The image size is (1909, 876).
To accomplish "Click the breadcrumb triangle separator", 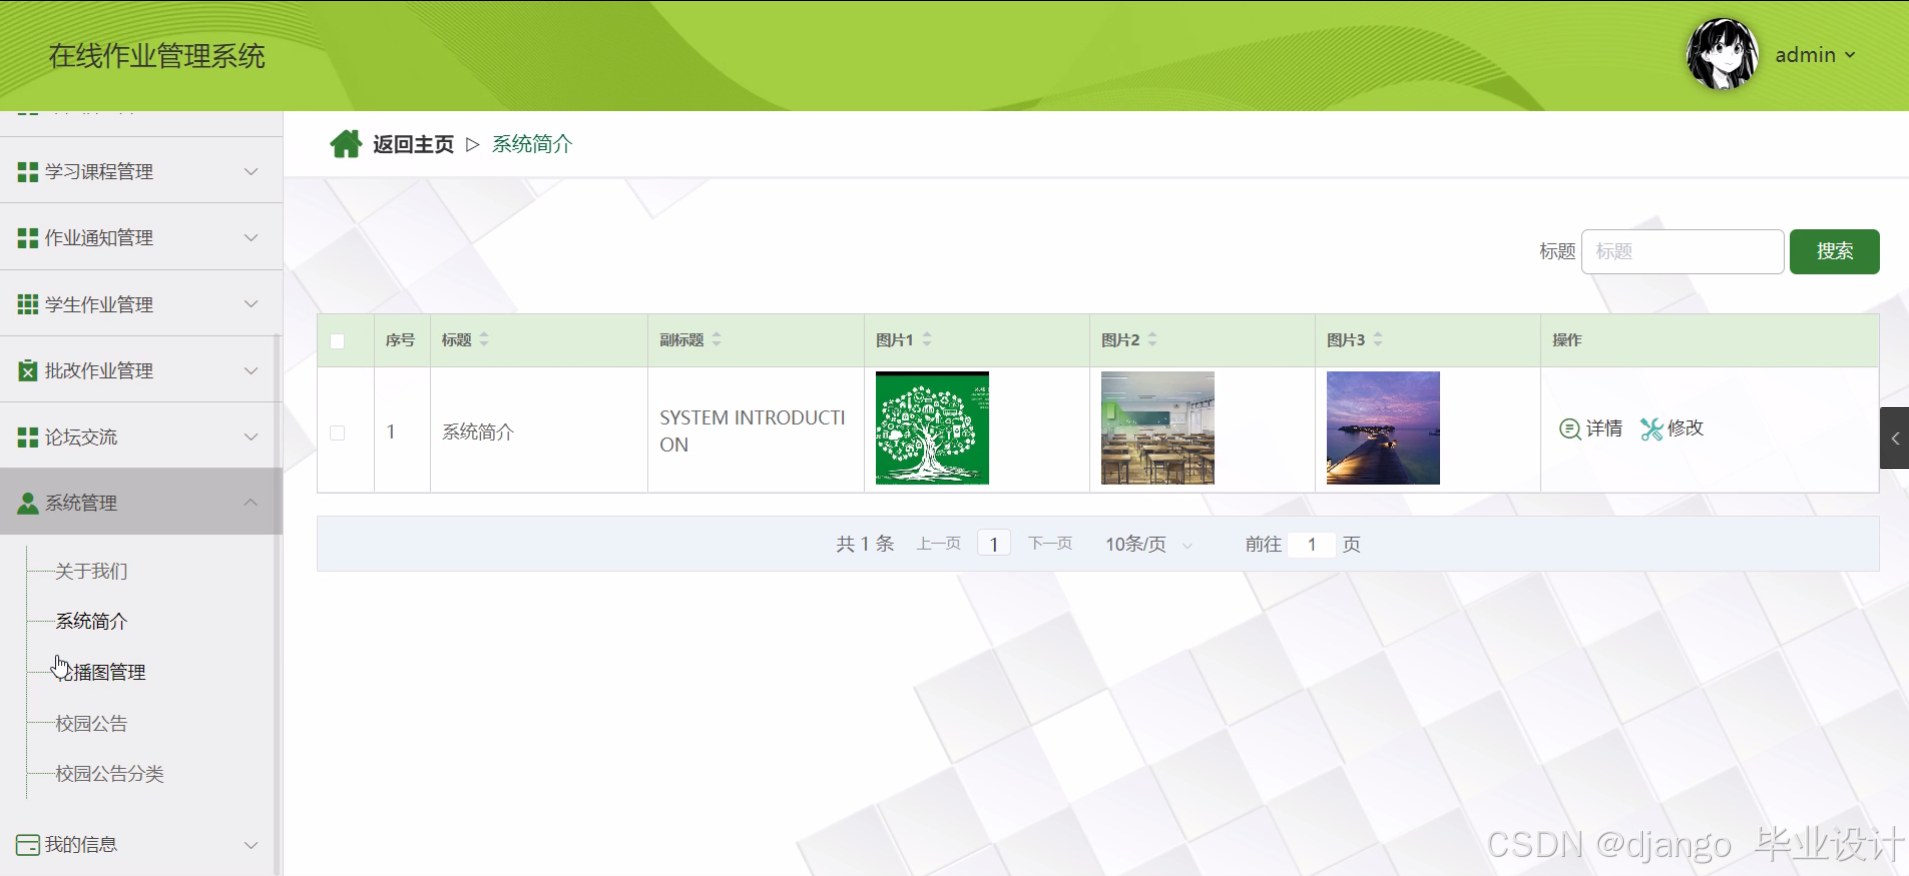I will [473, 145].
